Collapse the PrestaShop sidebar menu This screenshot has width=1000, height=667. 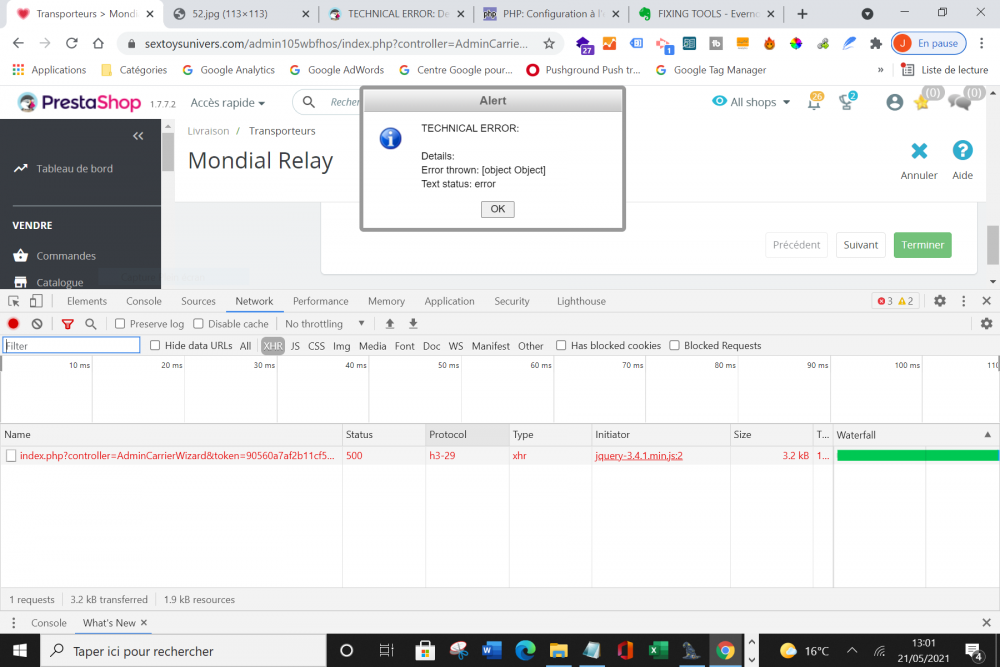tap(138, 136)
